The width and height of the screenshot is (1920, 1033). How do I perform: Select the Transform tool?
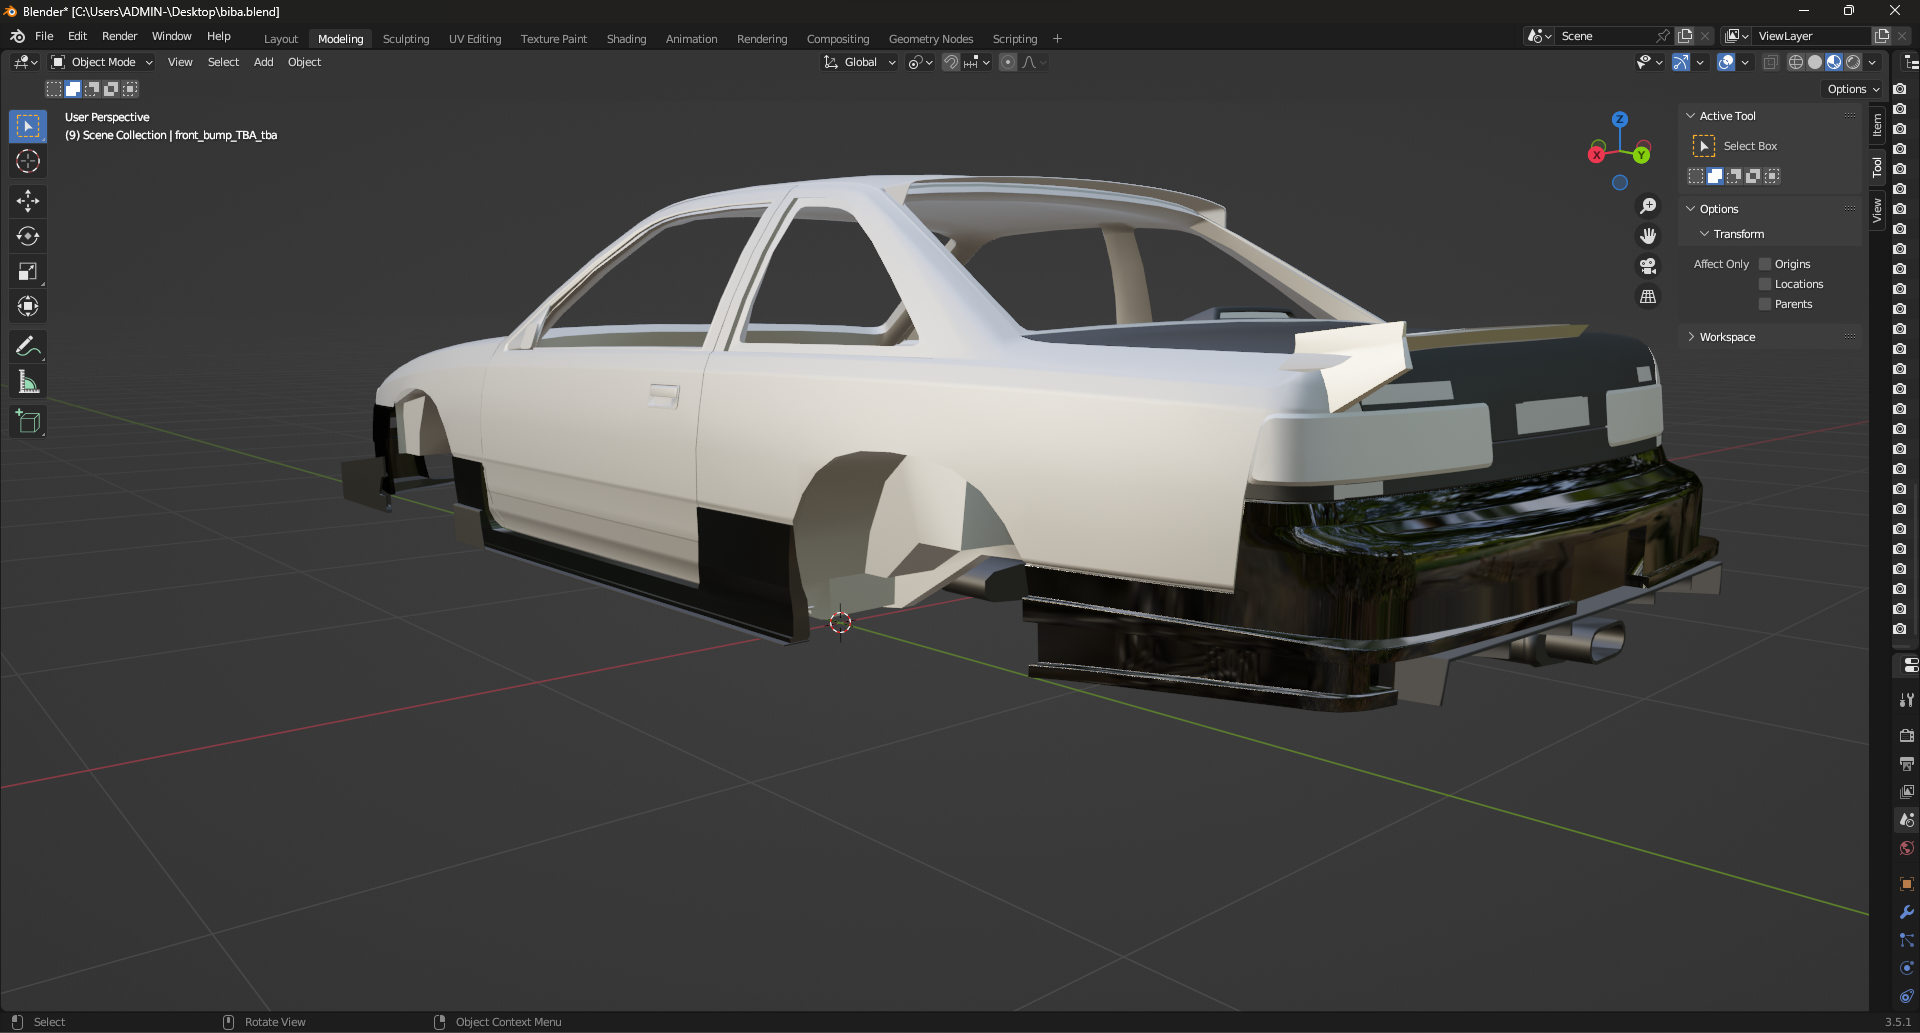(x=28, y=306)
